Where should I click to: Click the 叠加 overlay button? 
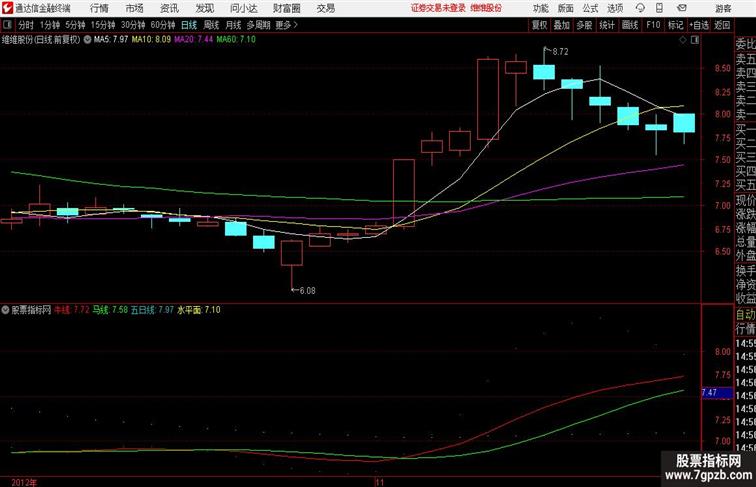[562, 25]
